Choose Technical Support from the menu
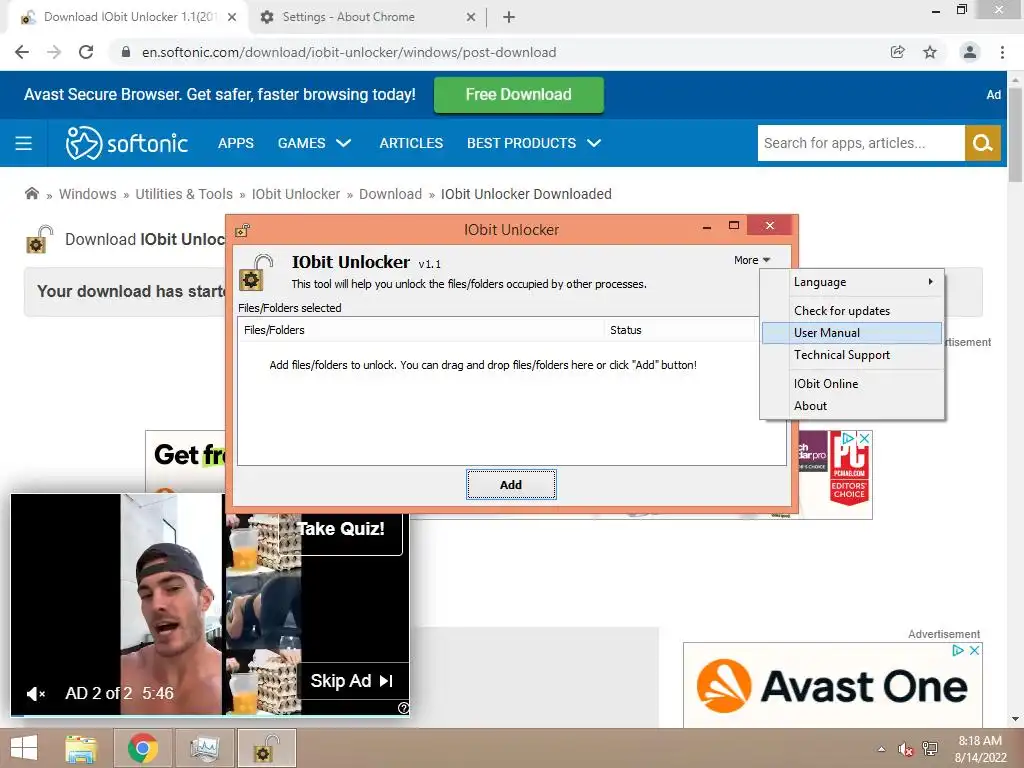The width and height of the screenshot is (1024, 768). click(x=852, y=355)
